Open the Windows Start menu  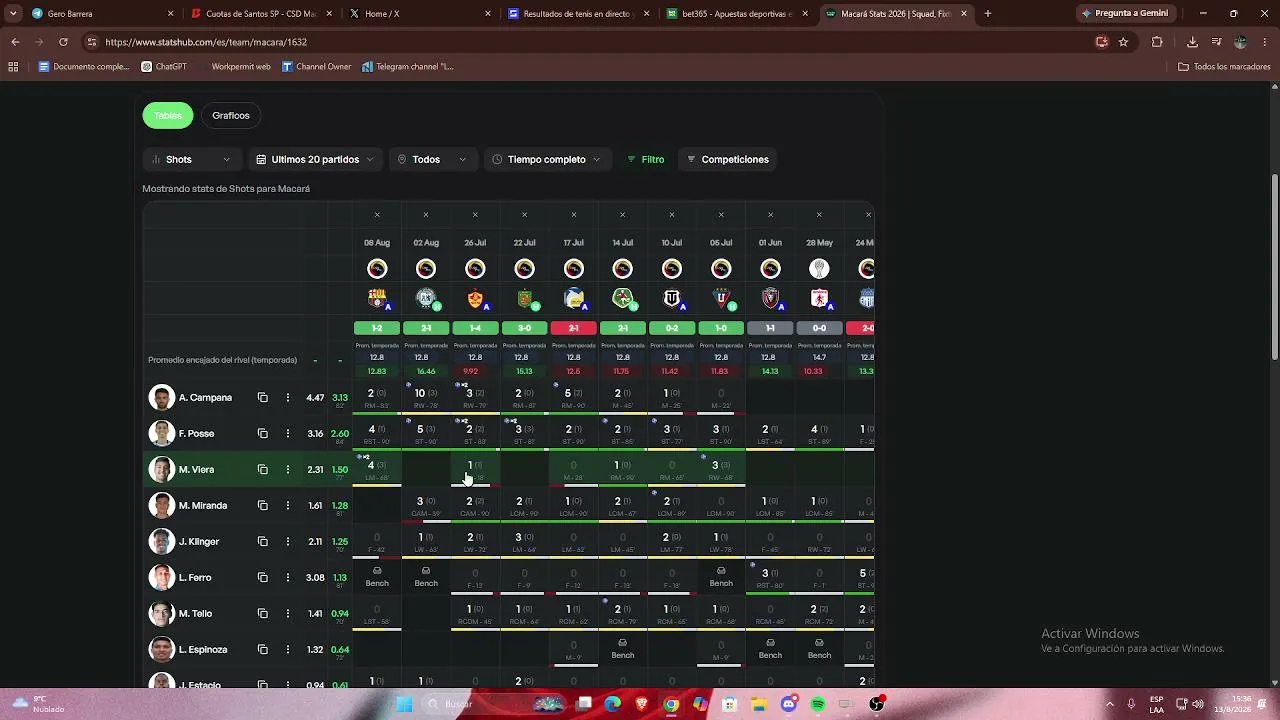click(x=404, y=704)
